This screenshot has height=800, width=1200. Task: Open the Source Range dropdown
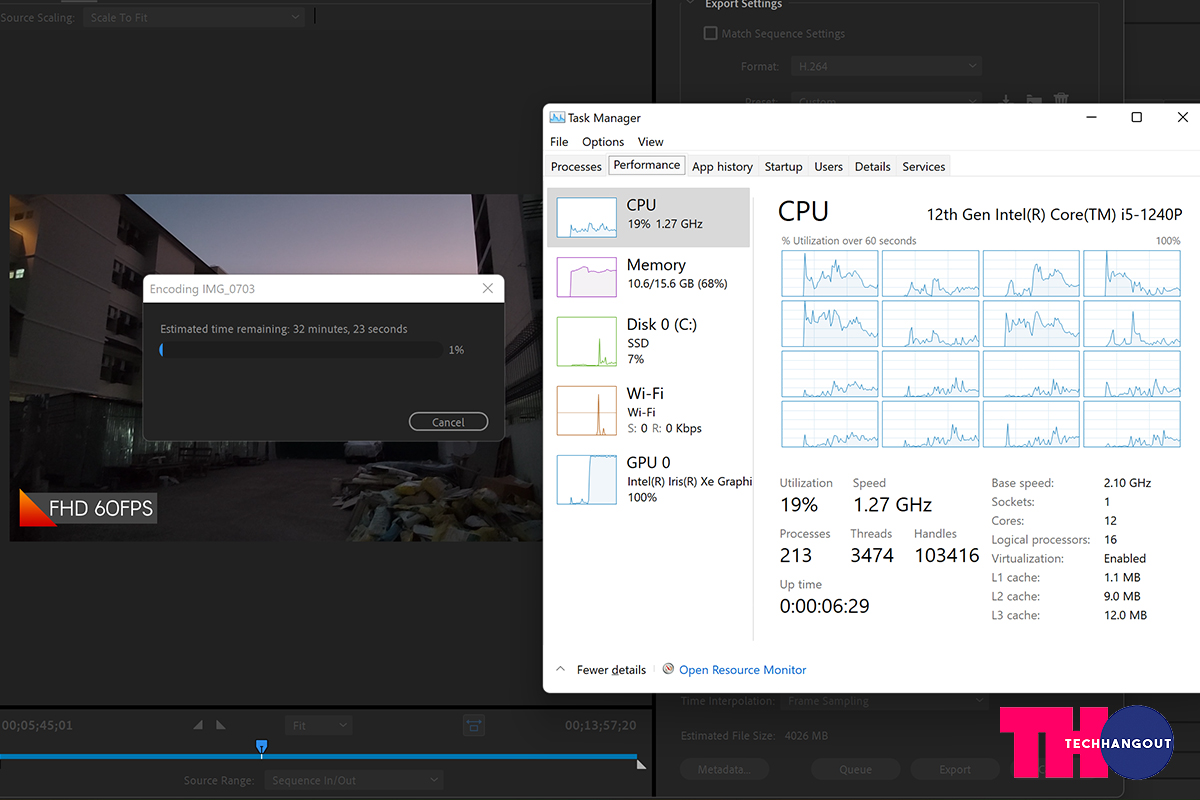354,780
